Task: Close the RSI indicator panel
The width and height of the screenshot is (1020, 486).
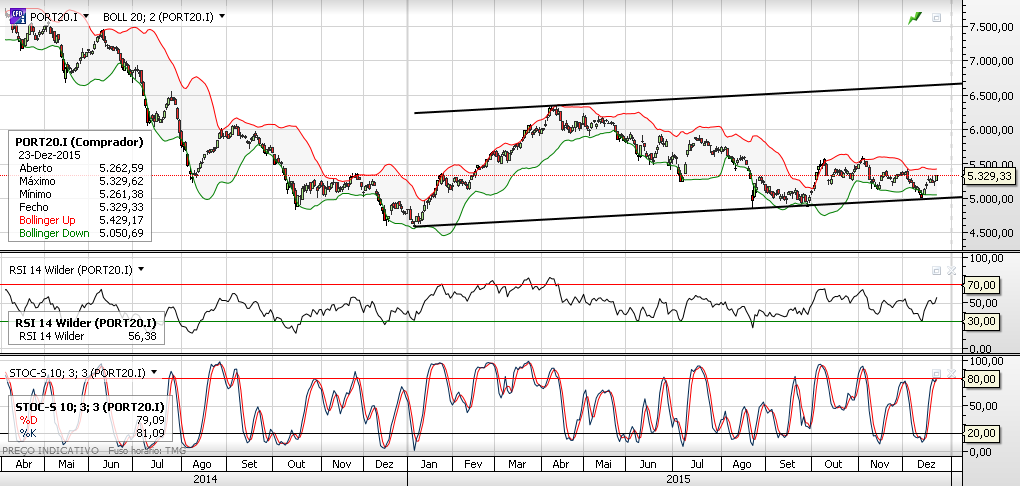Action: (x=951, y=271)
